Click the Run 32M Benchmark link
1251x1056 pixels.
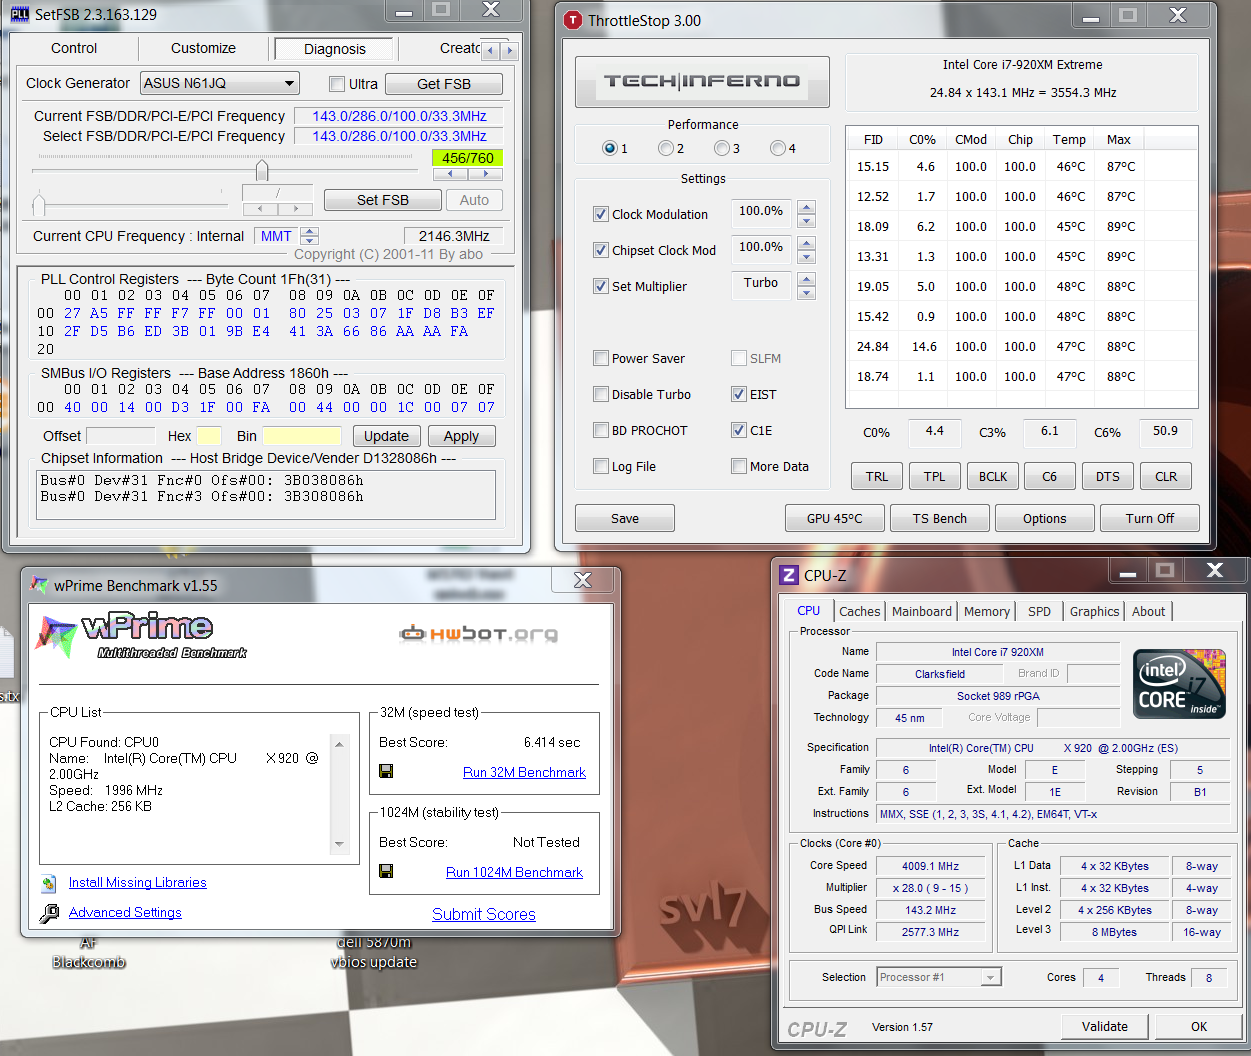tap(524, 772)
